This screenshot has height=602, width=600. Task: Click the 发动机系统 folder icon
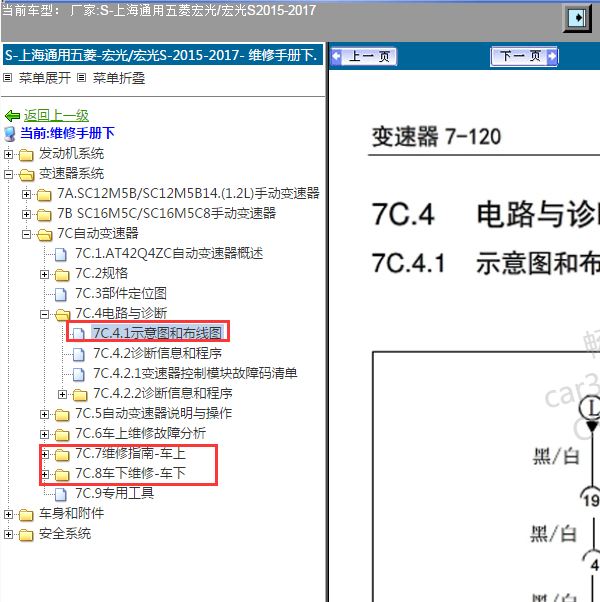tap(26, 155)
